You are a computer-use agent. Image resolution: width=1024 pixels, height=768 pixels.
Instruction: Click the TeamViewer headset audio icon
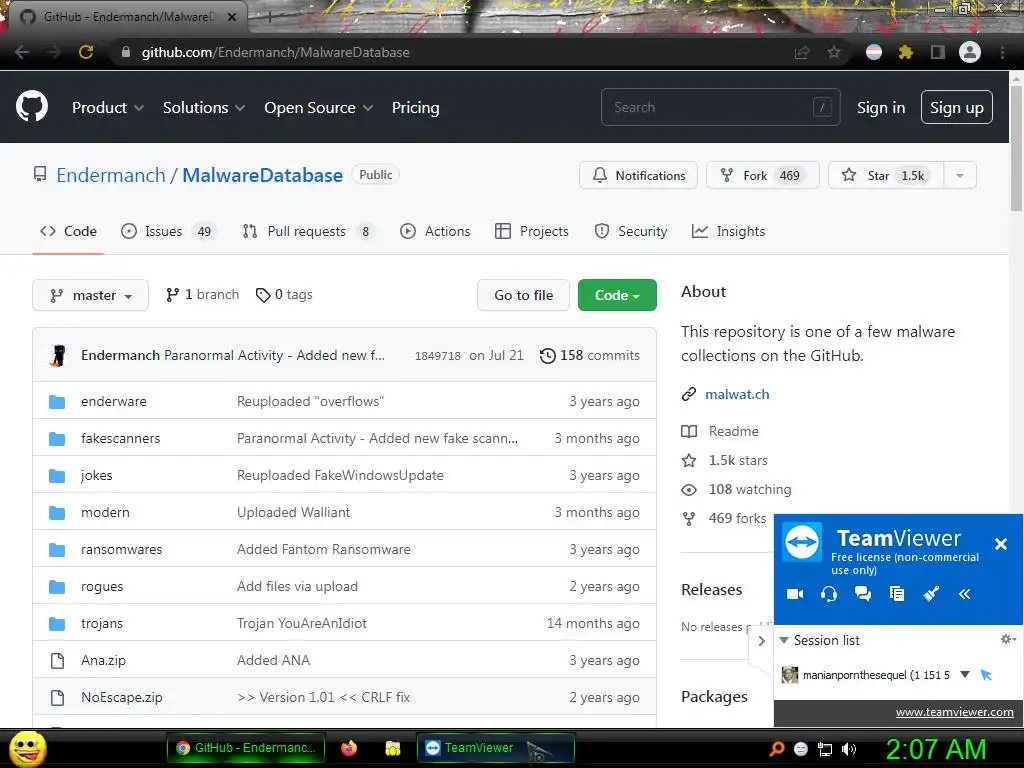pyautogui.click(x=829, y=594)
